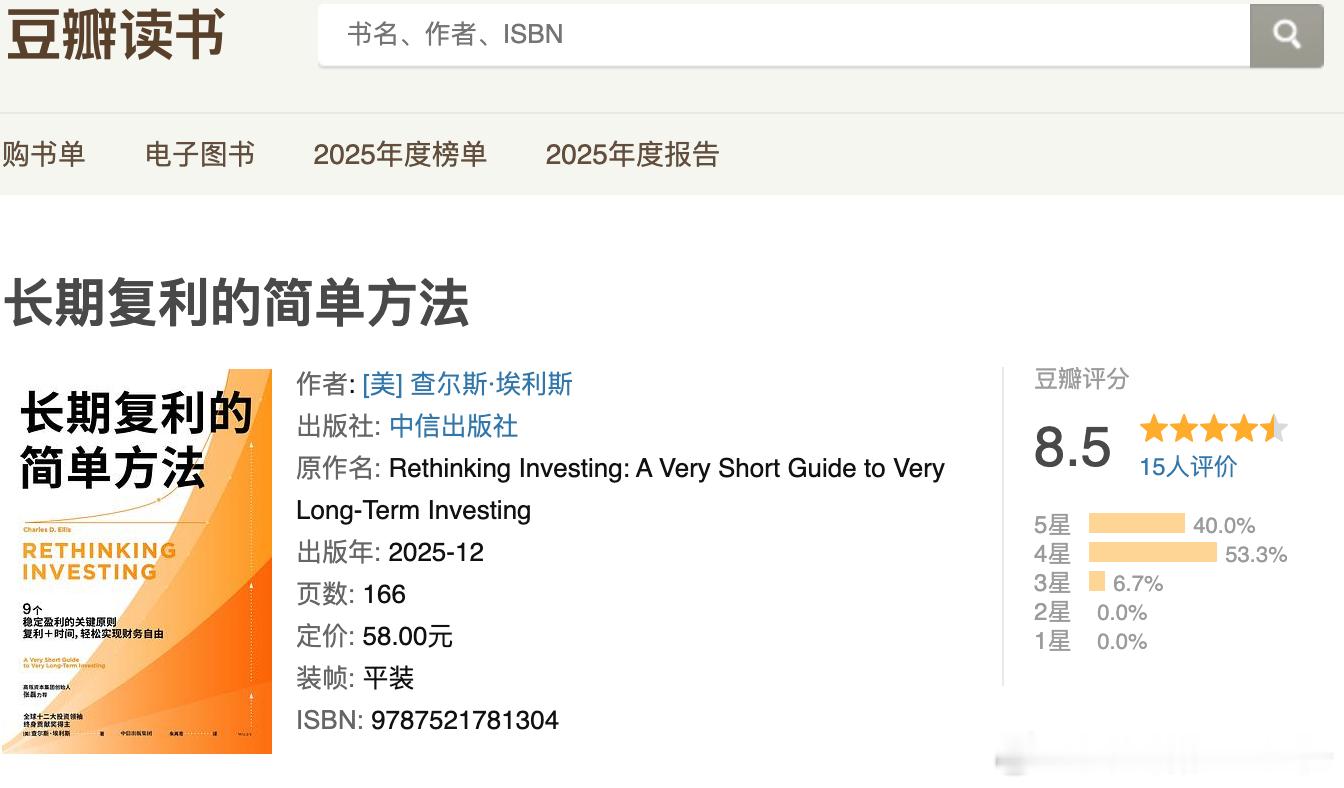
Task: Open the 中信出版社 publisher link
Action: pyautogui.click(x=452, y=426)
